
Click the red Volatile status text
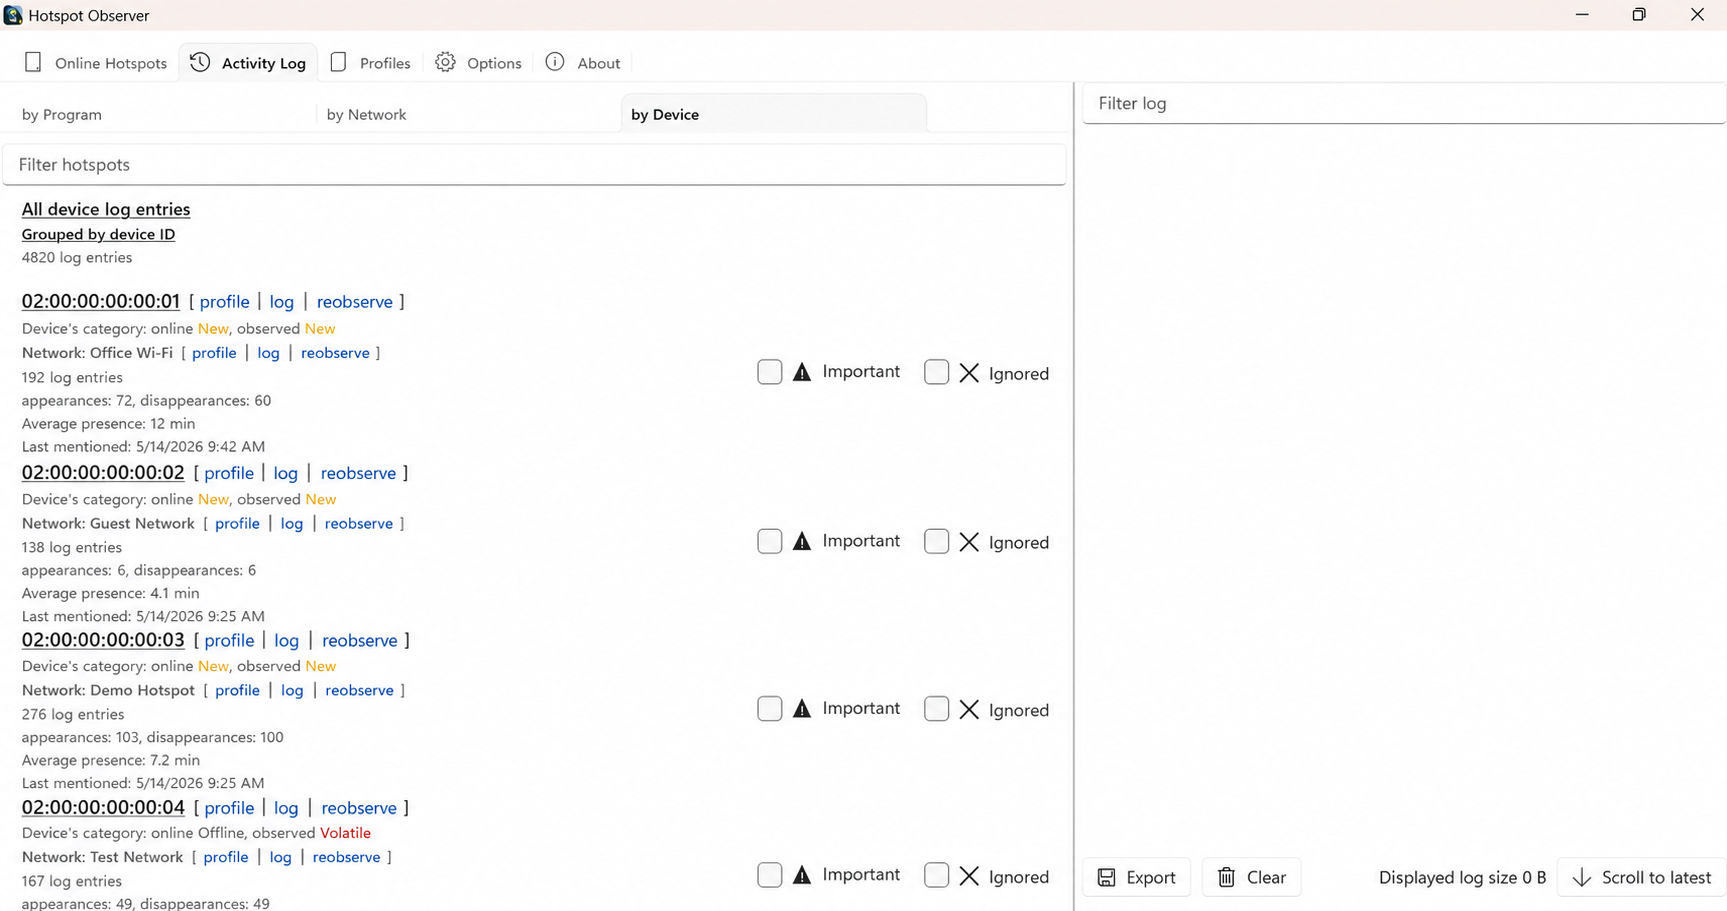[x=345, y=833]
